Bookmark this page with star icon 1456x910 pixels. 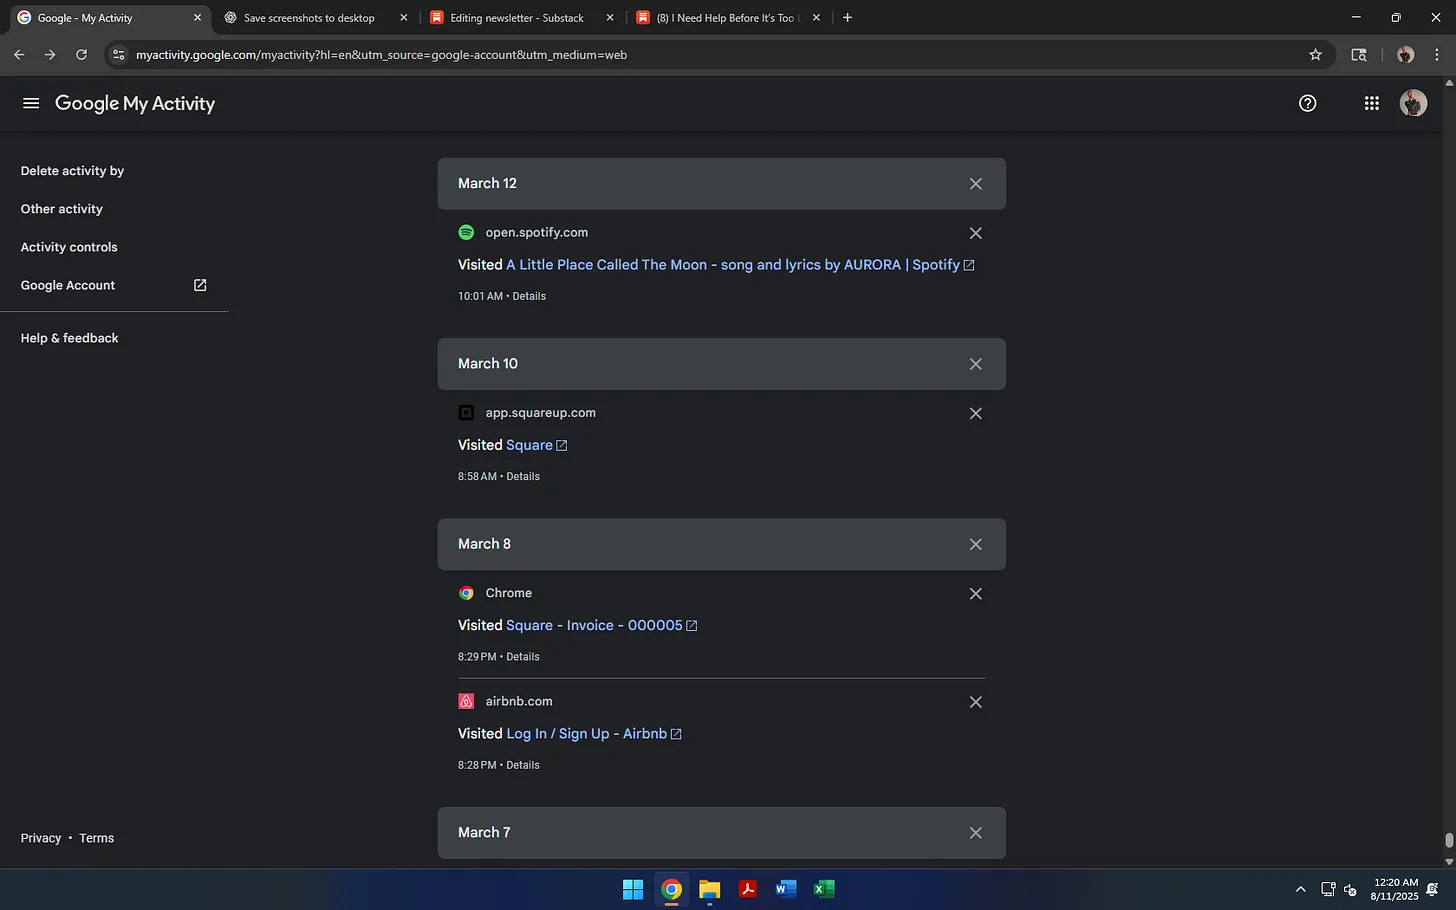[1315, 55]
